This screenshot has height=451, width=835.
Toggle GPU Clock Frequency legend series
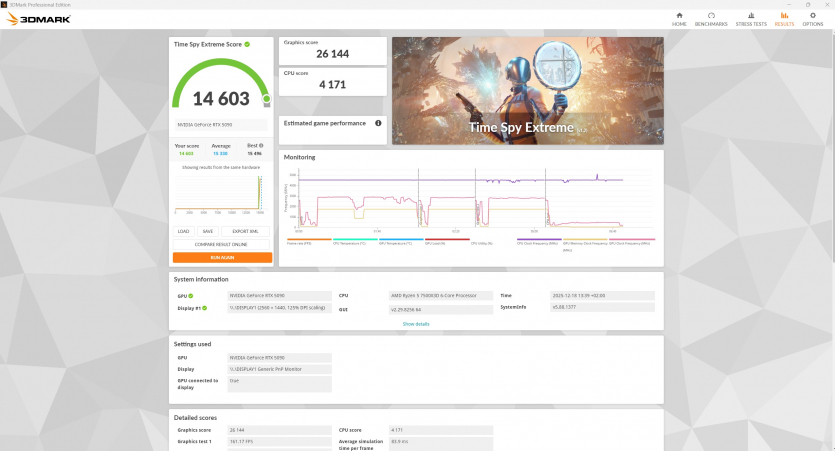tap(537, 242)
